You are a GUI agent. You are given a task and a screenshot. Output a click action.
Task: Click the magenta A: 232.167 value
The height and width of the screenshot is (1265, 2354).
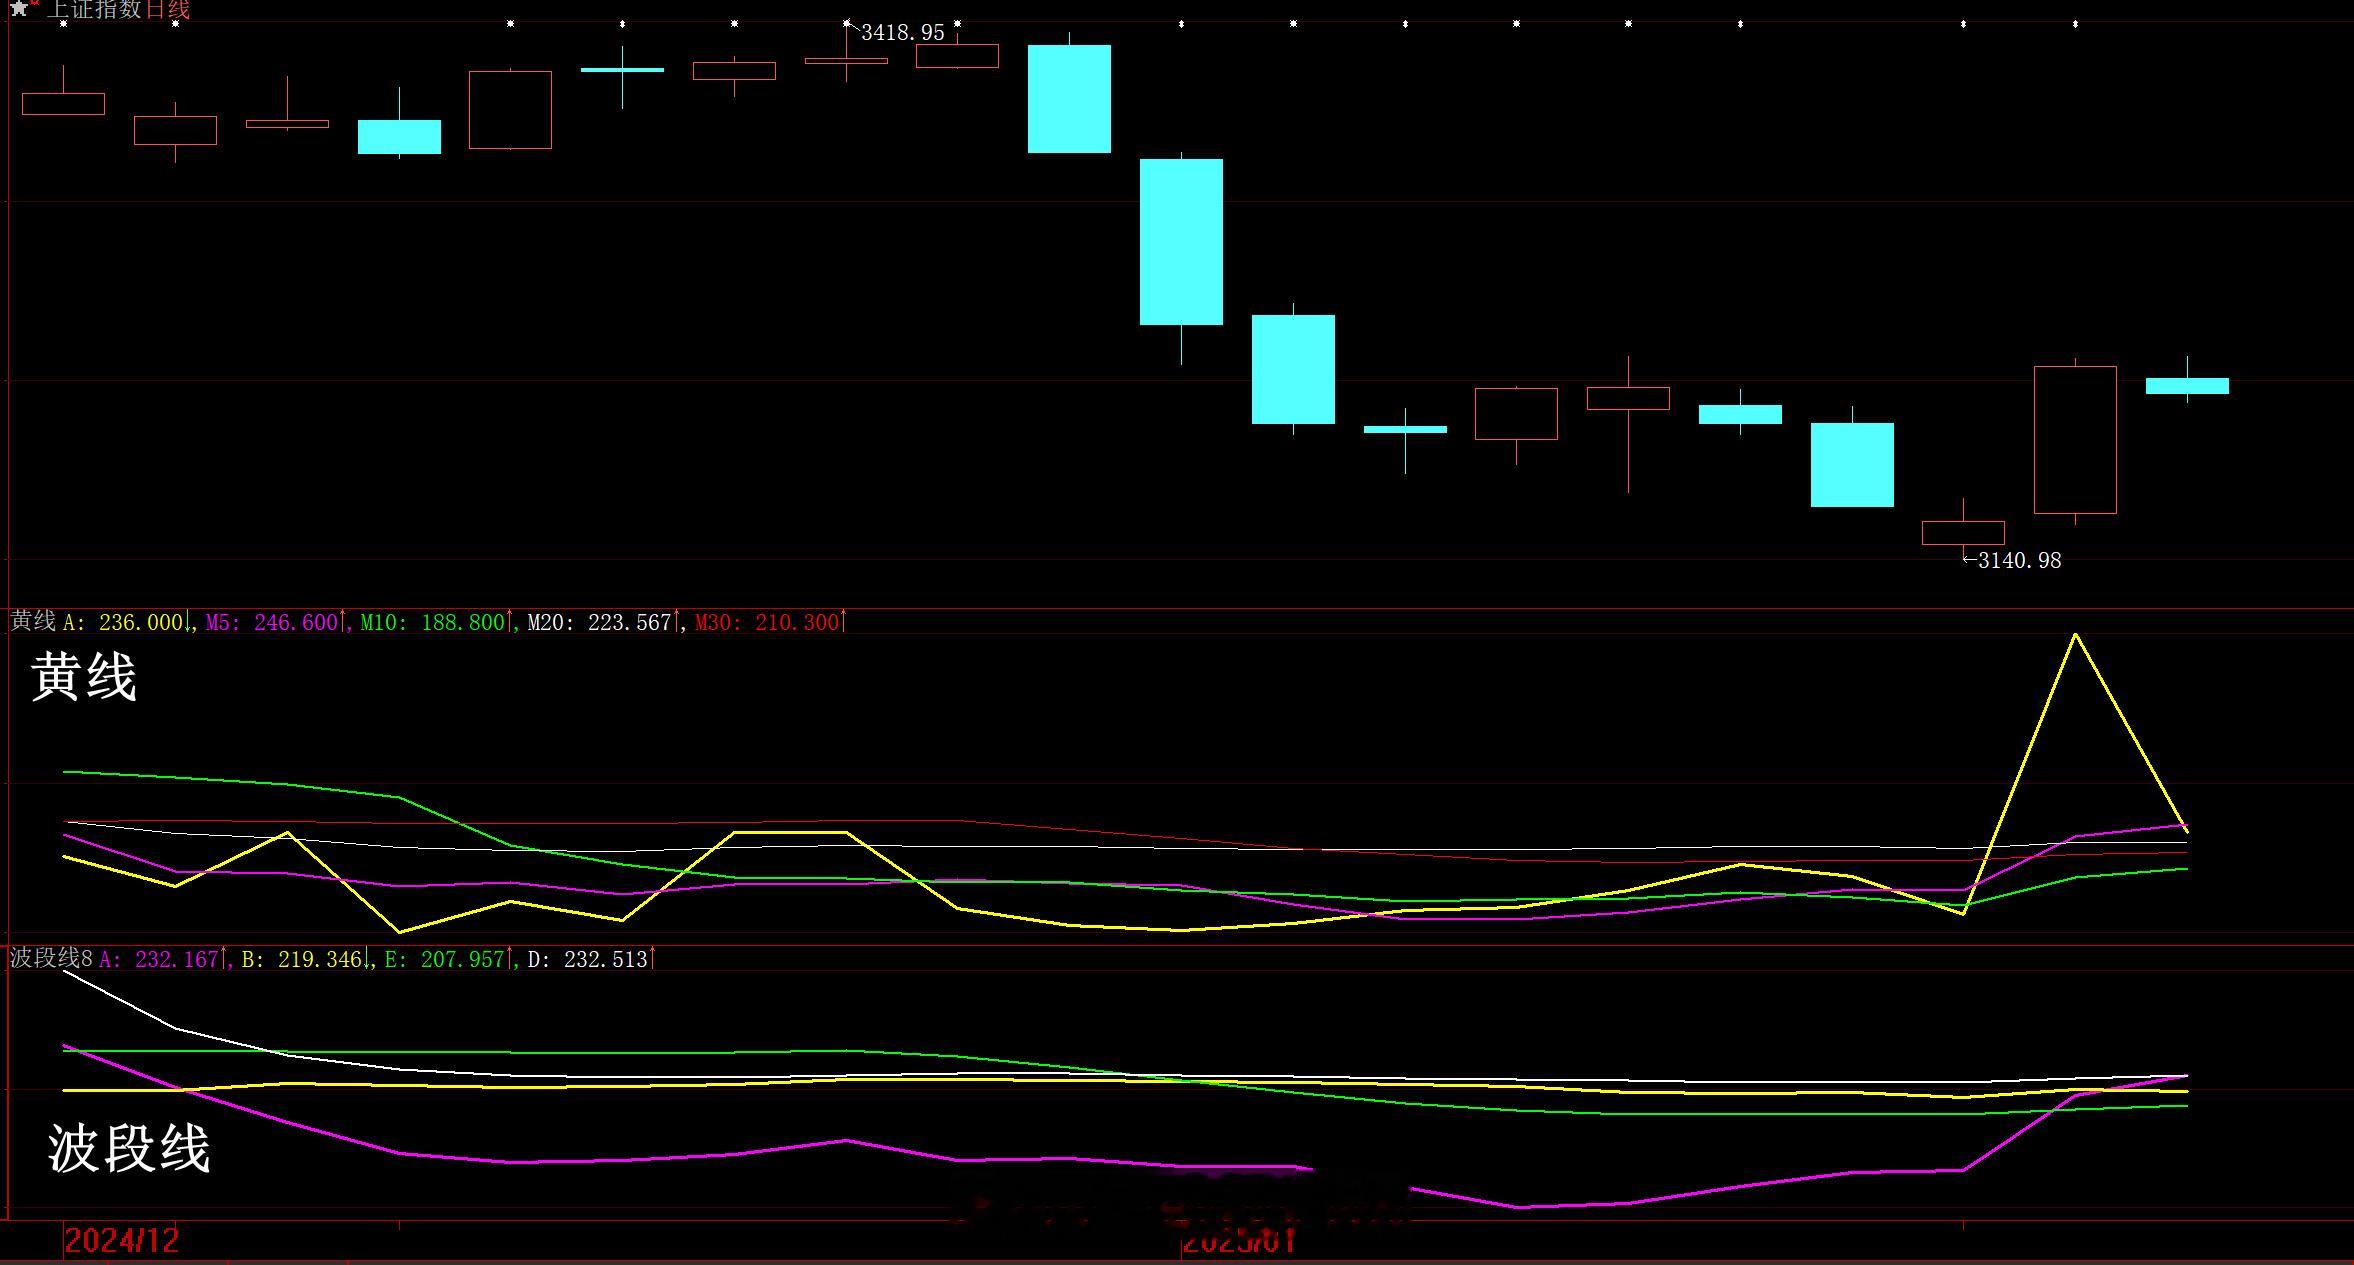[161, 959]
